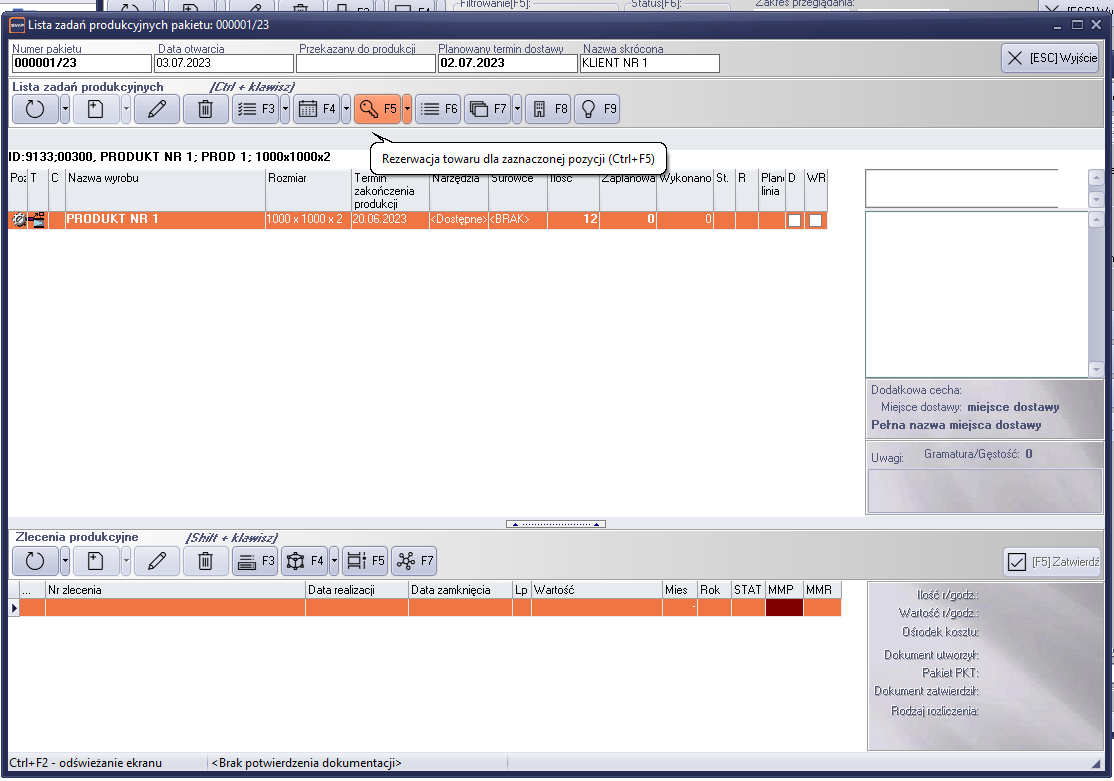Click the F5 goods reservation key icon
Screen dimensions: 1114x781
(376, 109)
